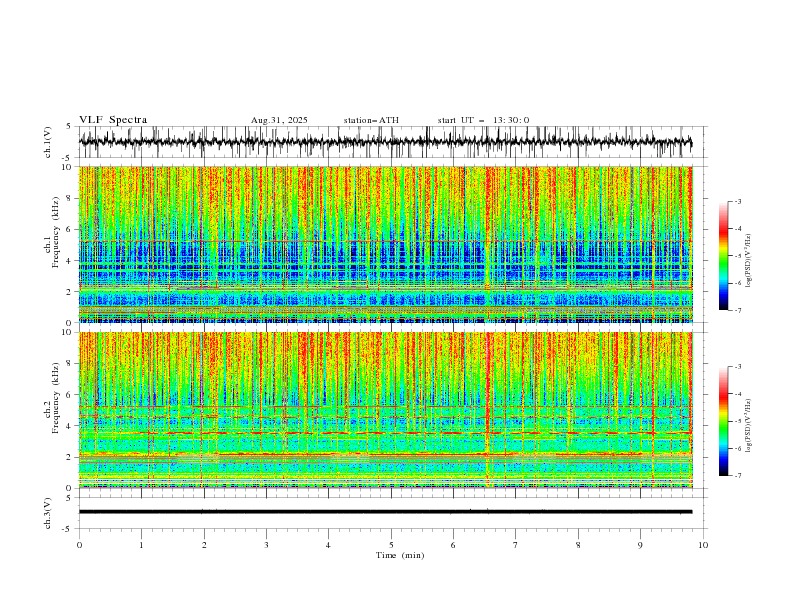Click the ch.2 "Frequency (kHz)" axis label
Image resolution: width=792 pixels, height=612 pixels.
click(55, 398)
